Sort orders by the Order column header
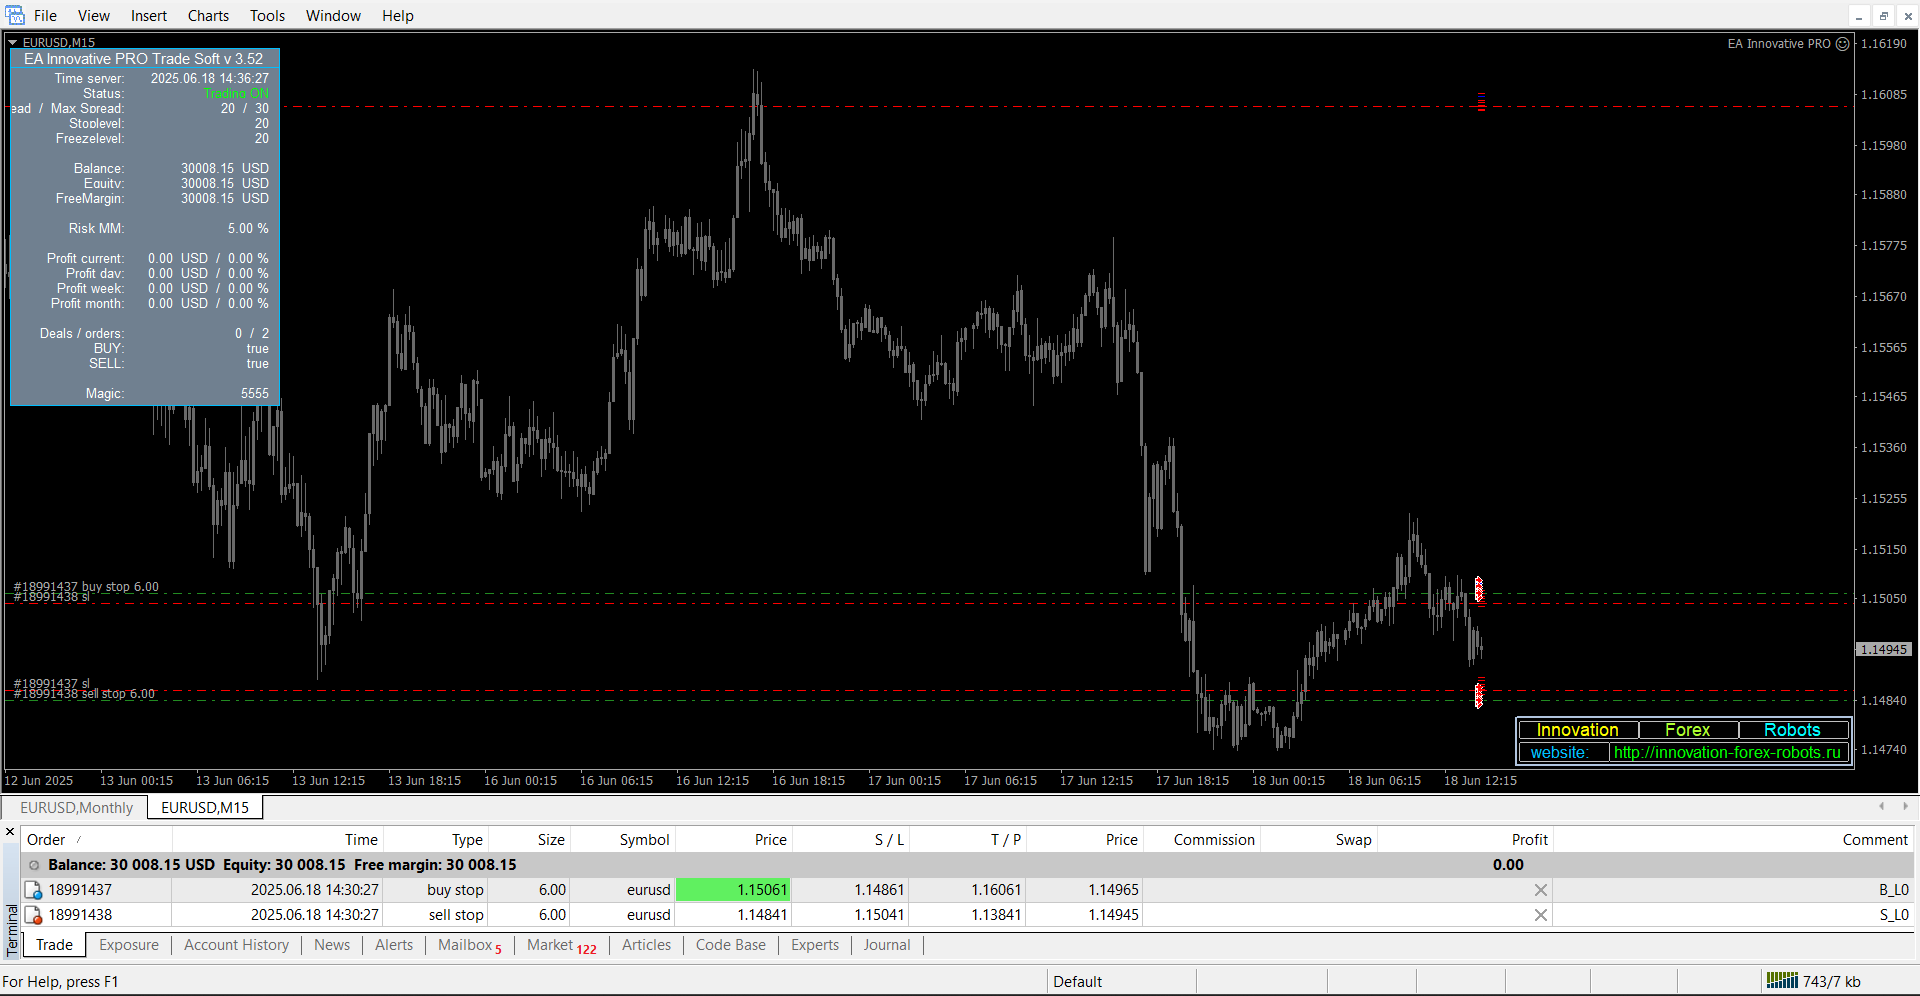Image resolution: width=1920 pixels, height=996 pixels. click(46, 840)
